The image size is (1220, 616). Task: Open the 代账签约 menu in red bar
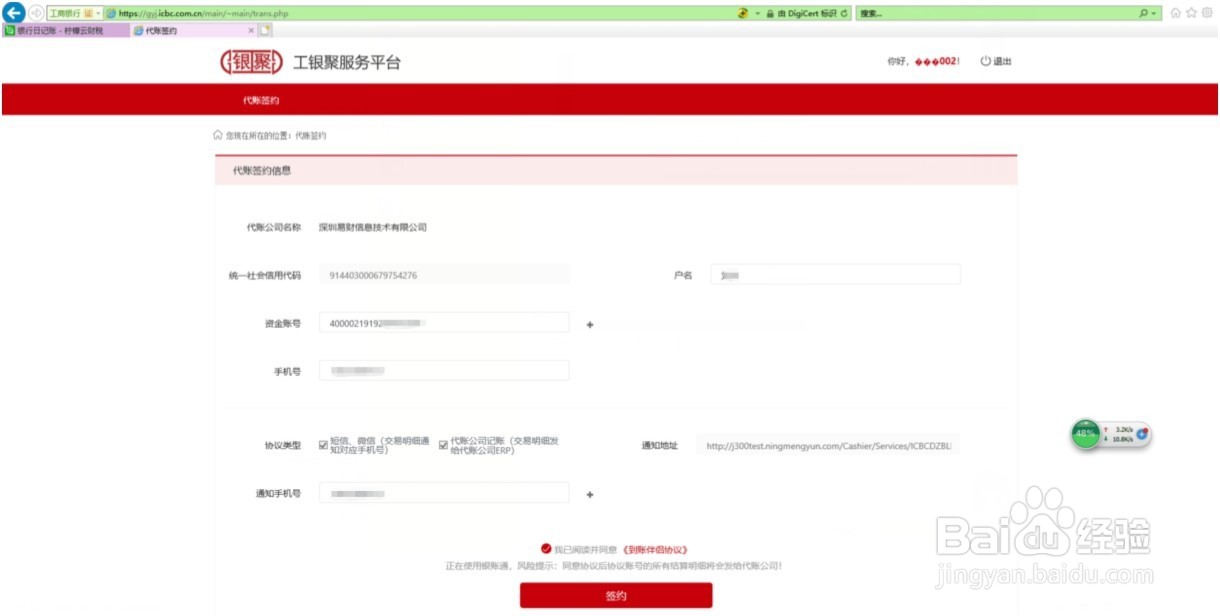coord(261,100)
